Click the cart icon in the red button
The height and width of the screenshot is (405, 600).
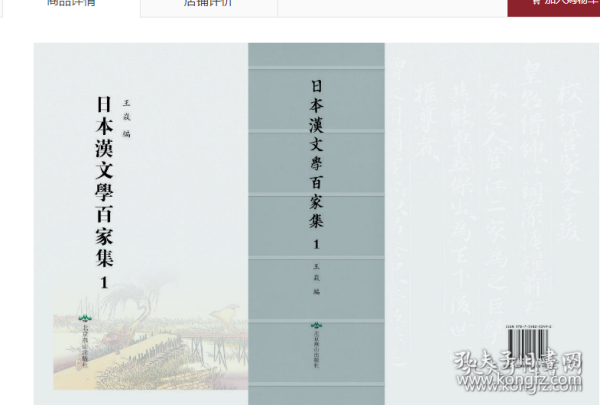(x=537, y=4)
